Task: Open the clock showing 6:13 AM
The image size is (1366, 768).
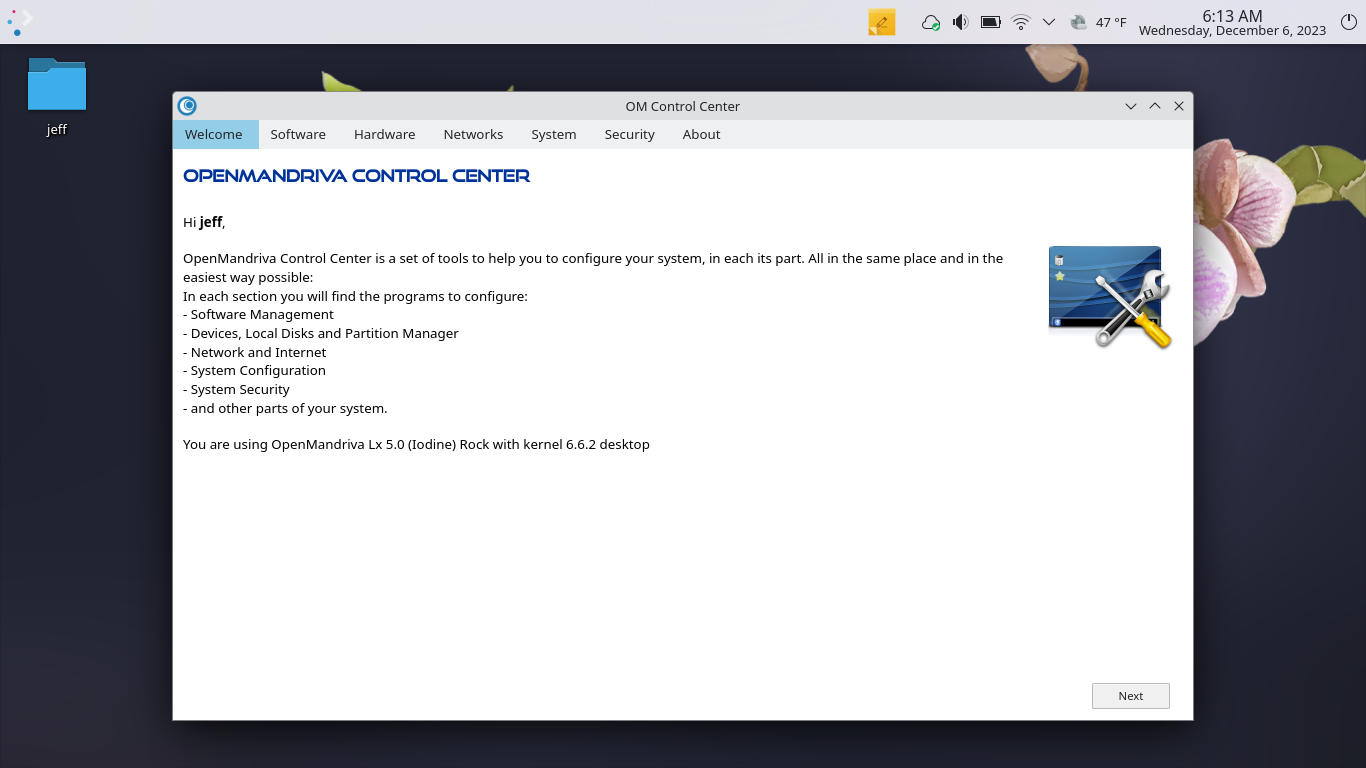Action: pyautogui.click(x=1232, y=15)
